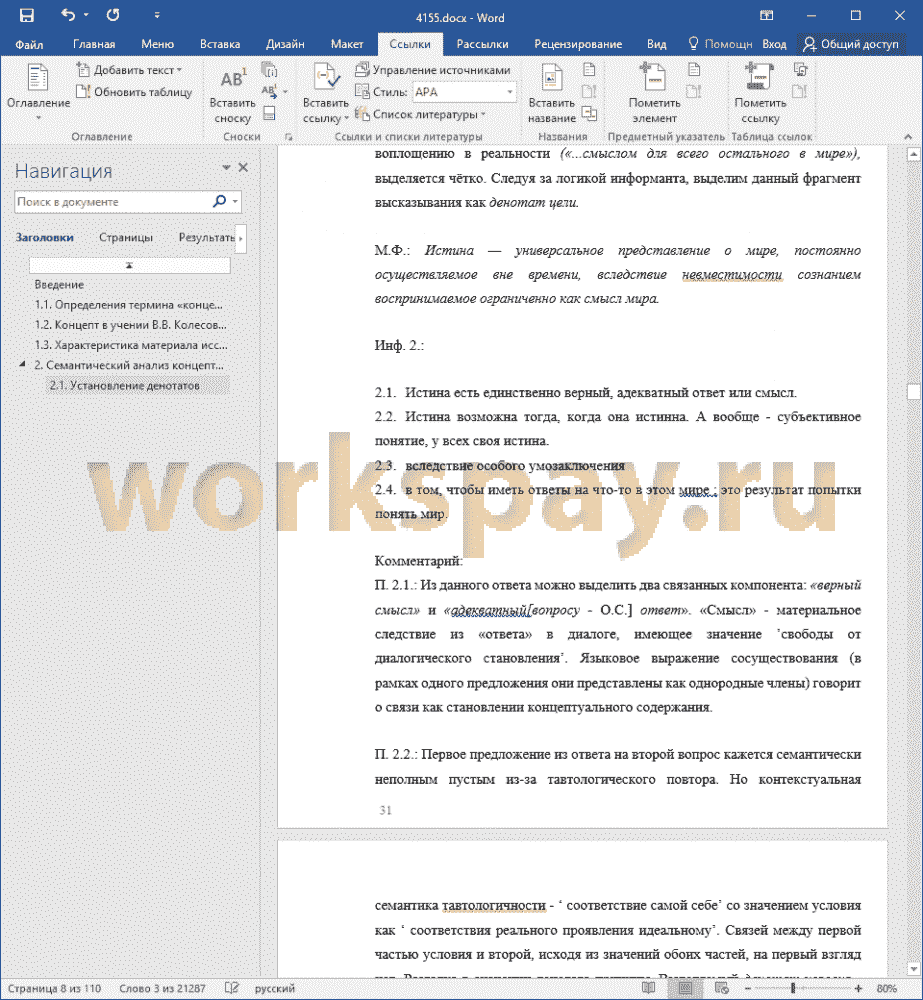This screenshot has height=1000, width=923.
Task: Go to heading 1.1. Определения термина
Action: point(129,305)
